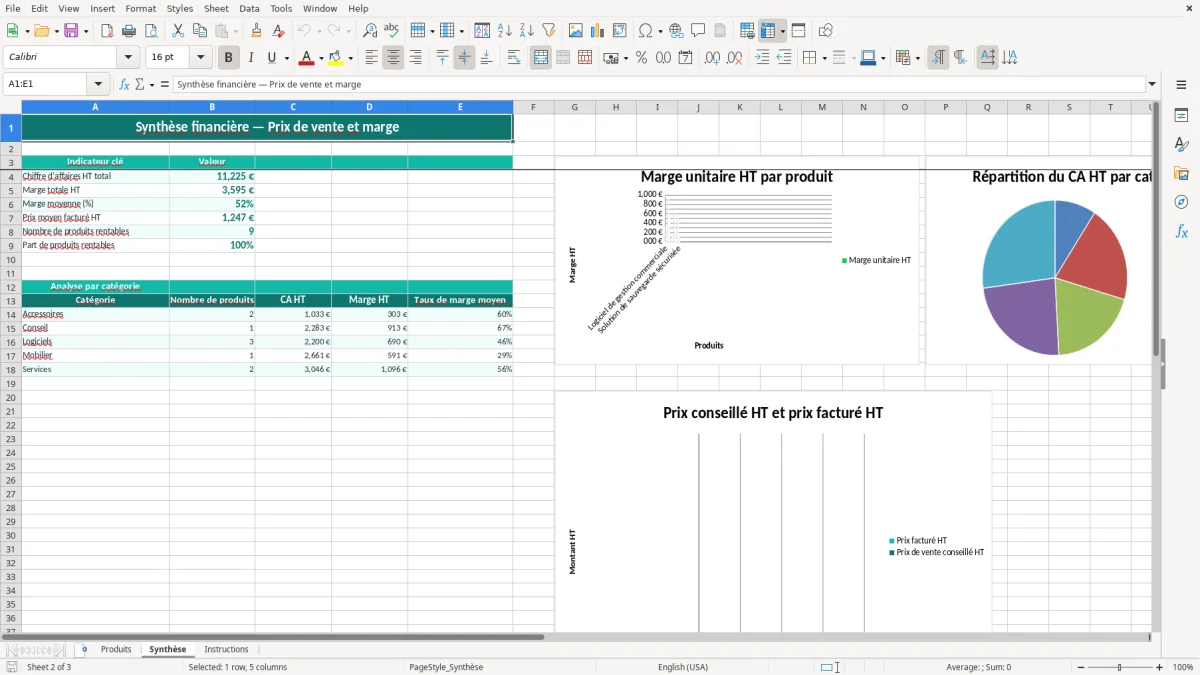Select column header D

[x=369, y=107]
